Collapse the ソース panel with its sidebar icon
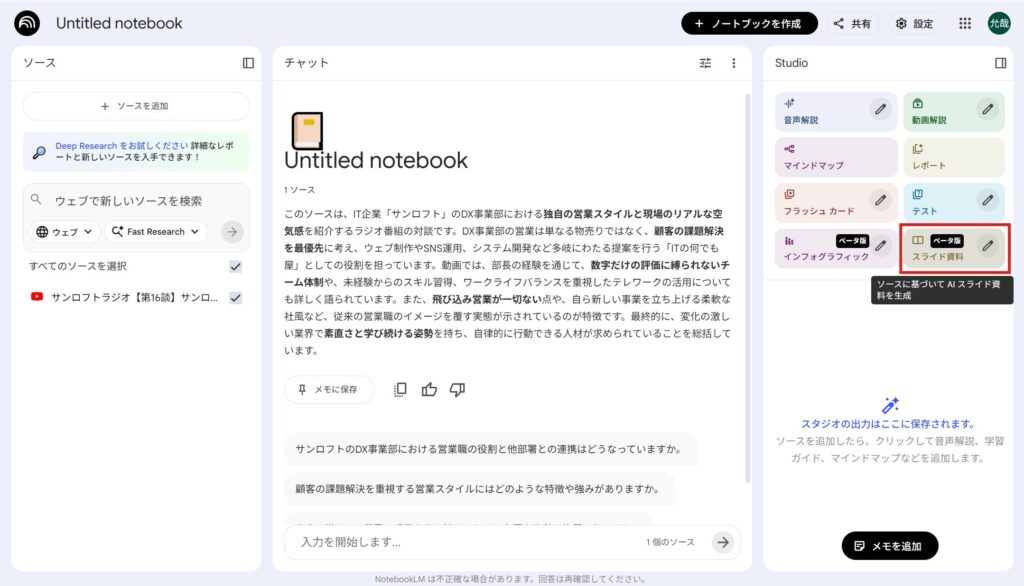The image size is (1024, 586). click(248, 63)
